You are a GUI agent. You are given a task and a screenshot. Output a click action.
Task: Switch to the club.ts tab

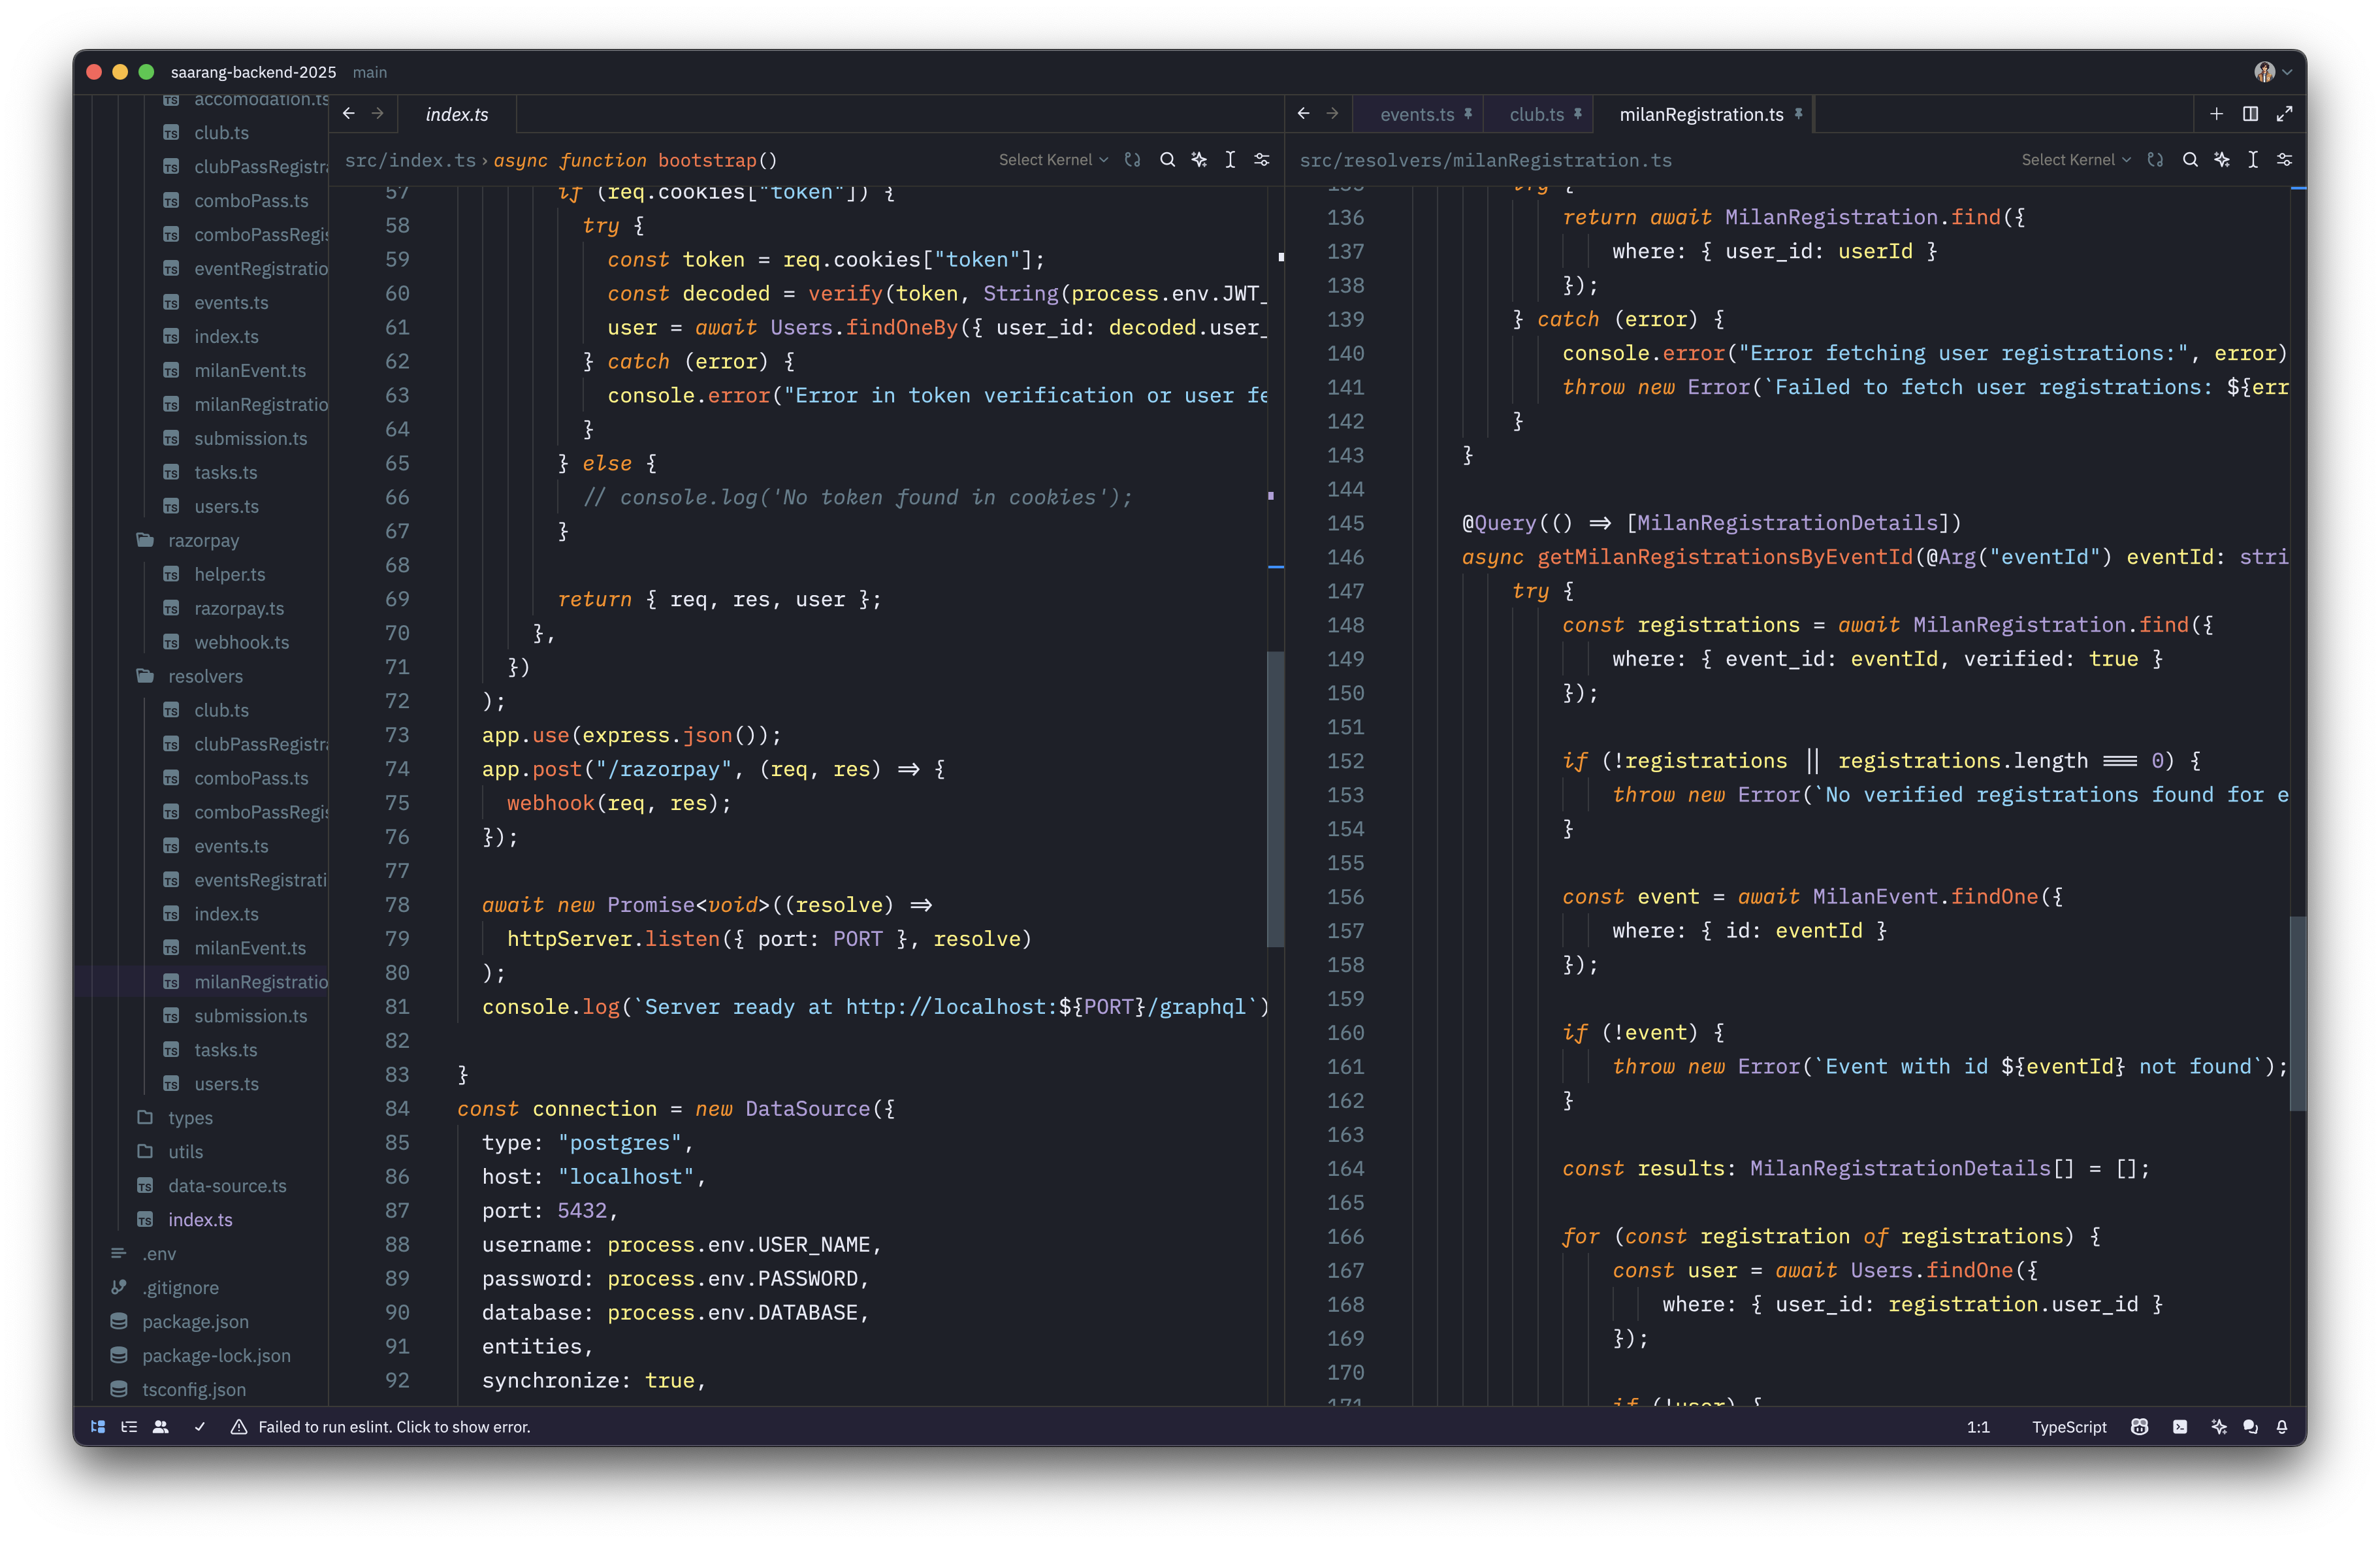click(x=1537, y=115)
